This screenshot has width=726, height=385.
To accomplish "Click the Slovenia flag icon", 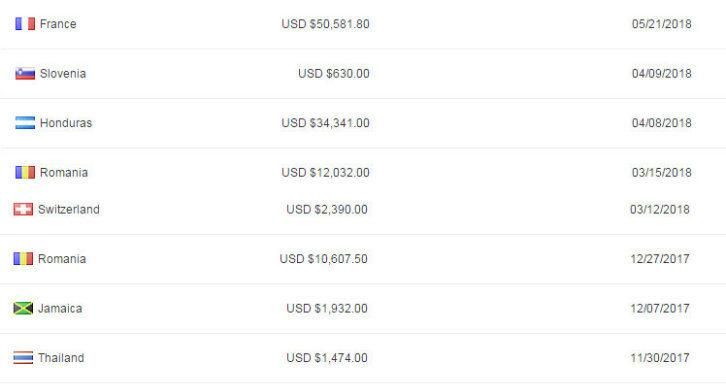I will [x=25, y=74].
